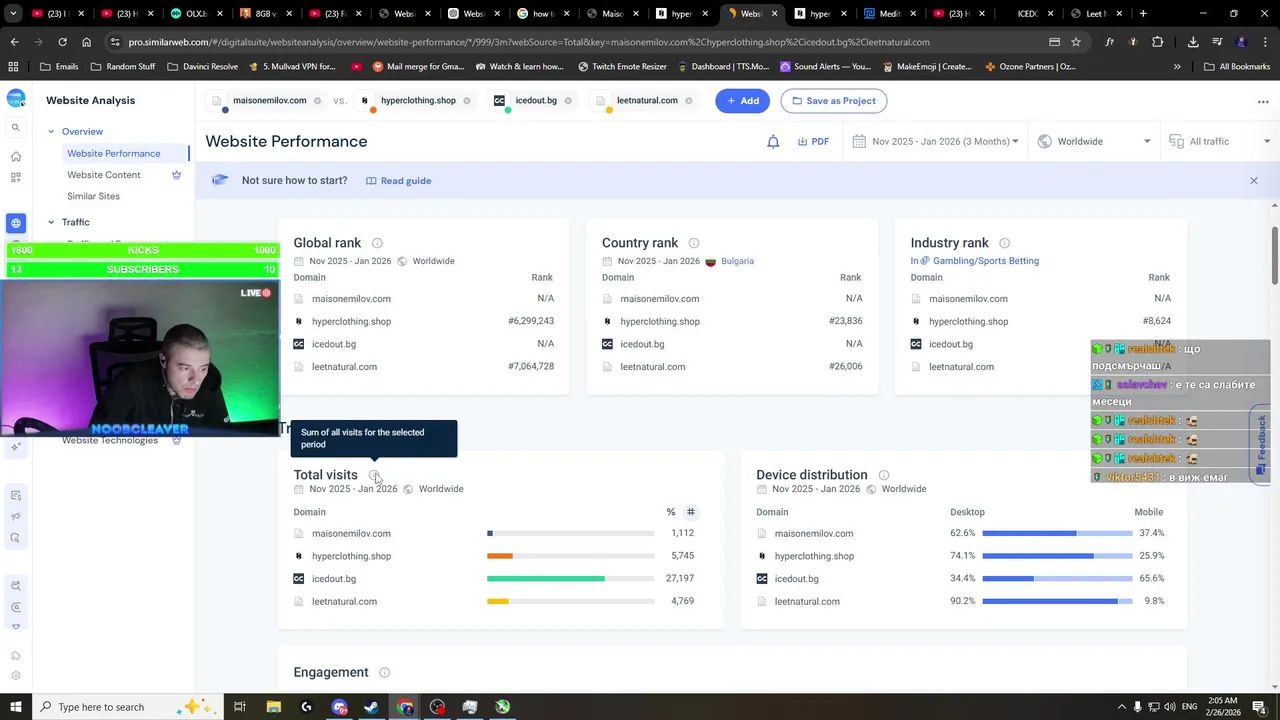Open Chrome extensions puzzle icon
The image size is (1280, 720).
pos(1158,42)
